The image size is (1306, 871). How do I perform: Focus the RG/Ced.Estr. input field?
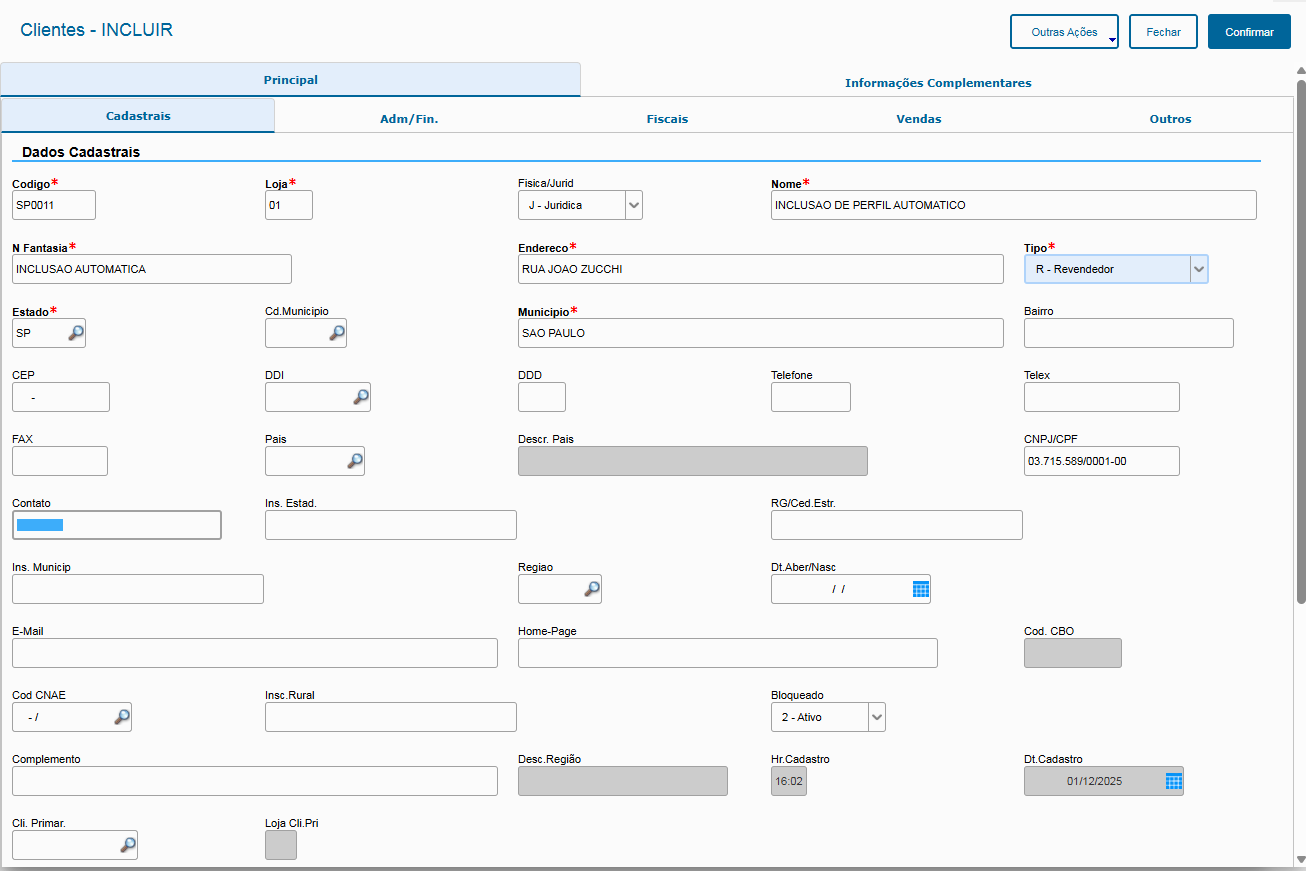(897, 525)
